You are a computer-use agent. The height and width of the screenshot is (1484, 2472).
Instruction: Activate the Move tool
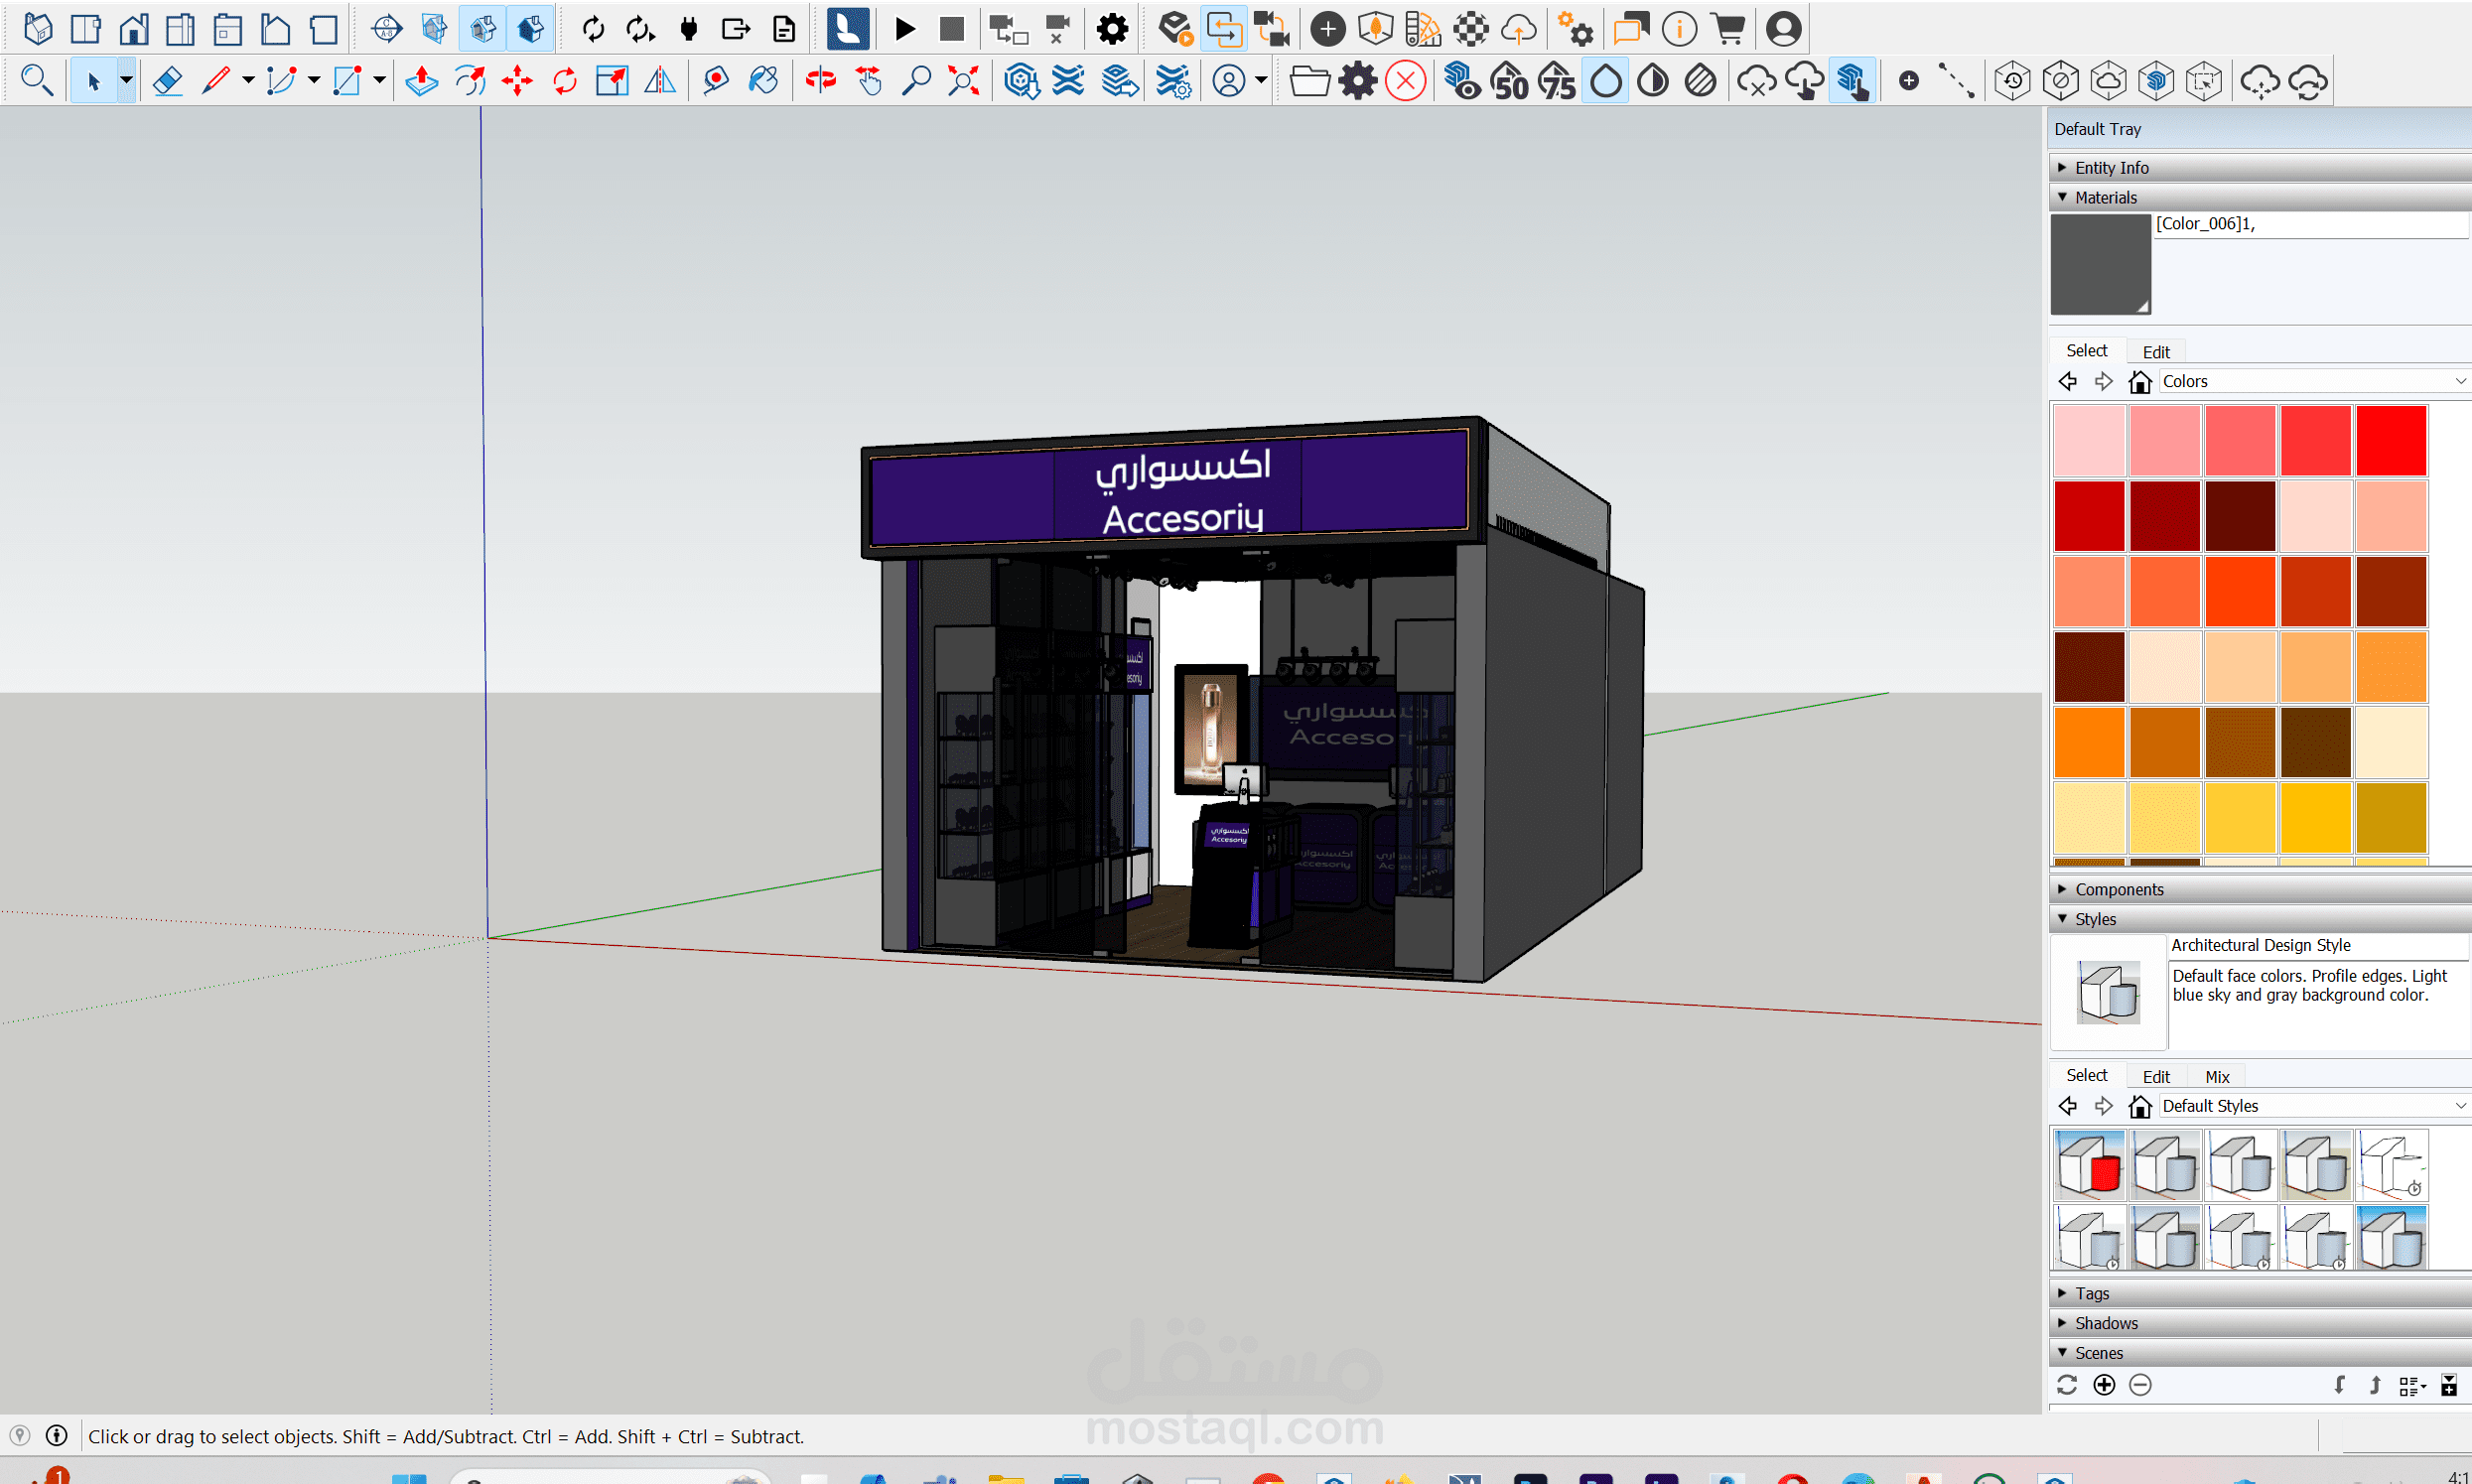[x=517, y=81]
